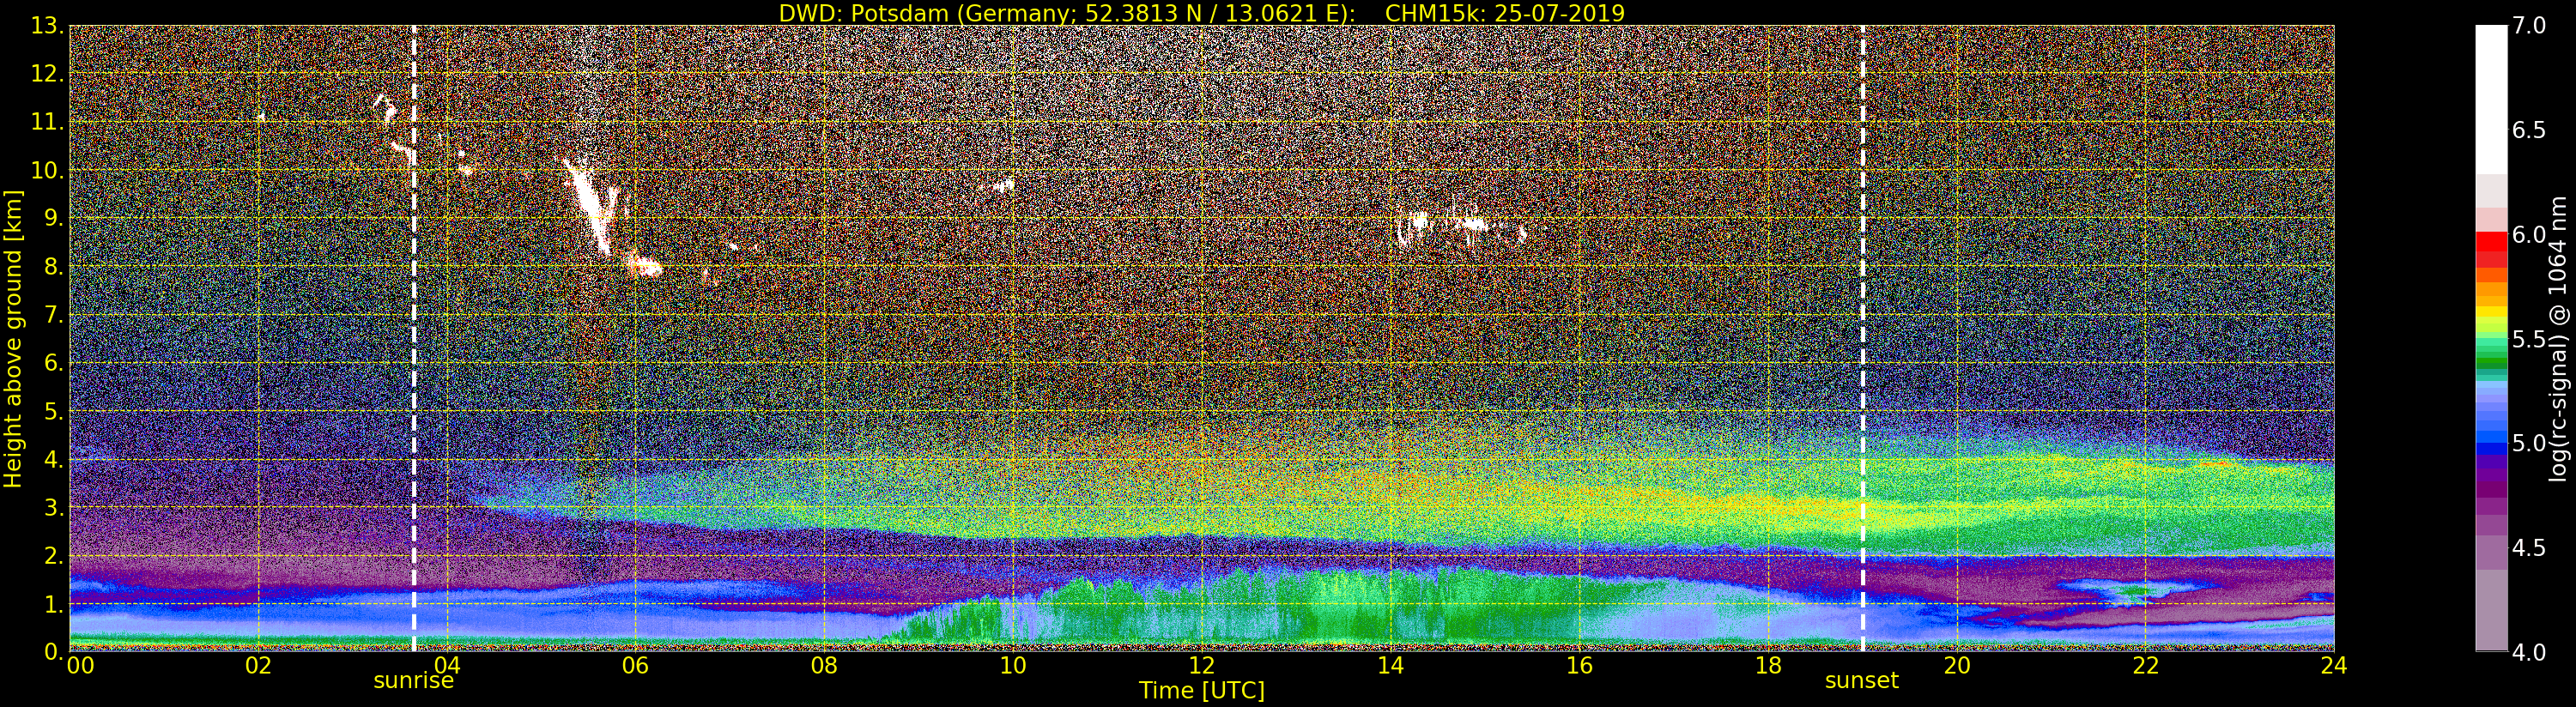Click the '08' time axis tick label
Image resolution: width=2576 pixels, height=707 pixels.
click(824, 665)
